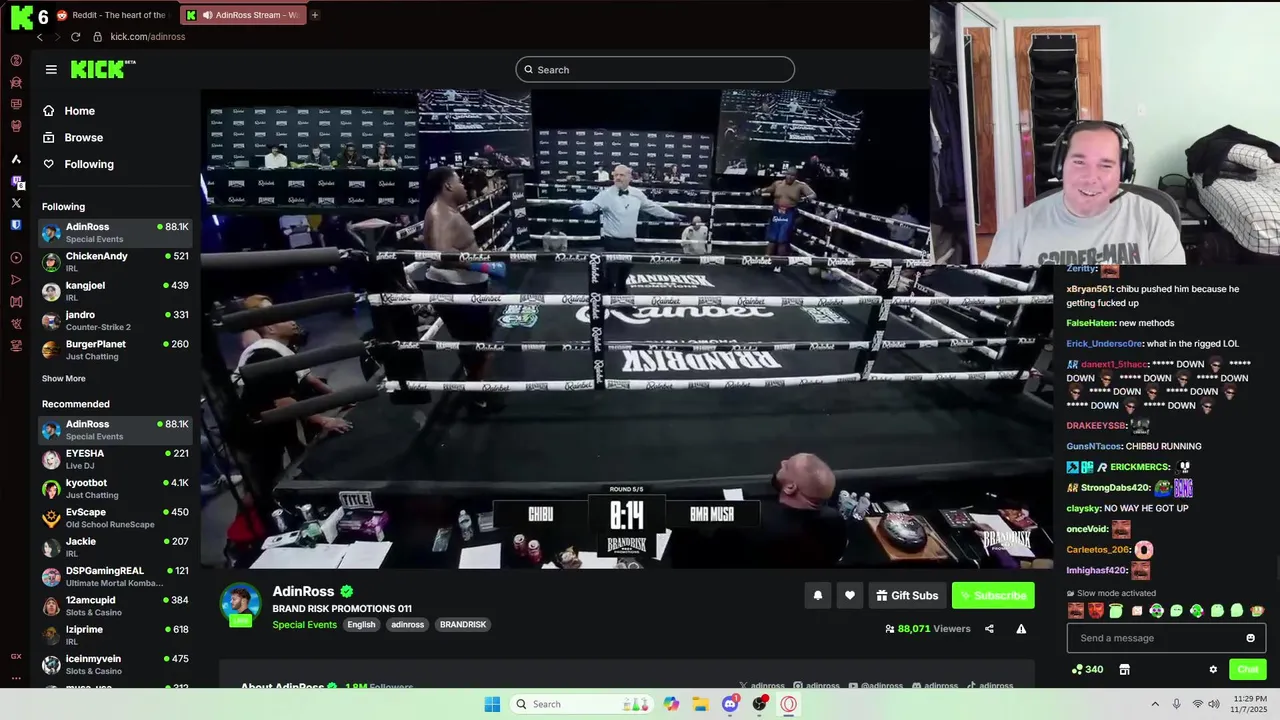The image size is (1280, 720).
Task: Open a new browser tab
Action: [315, 15]
